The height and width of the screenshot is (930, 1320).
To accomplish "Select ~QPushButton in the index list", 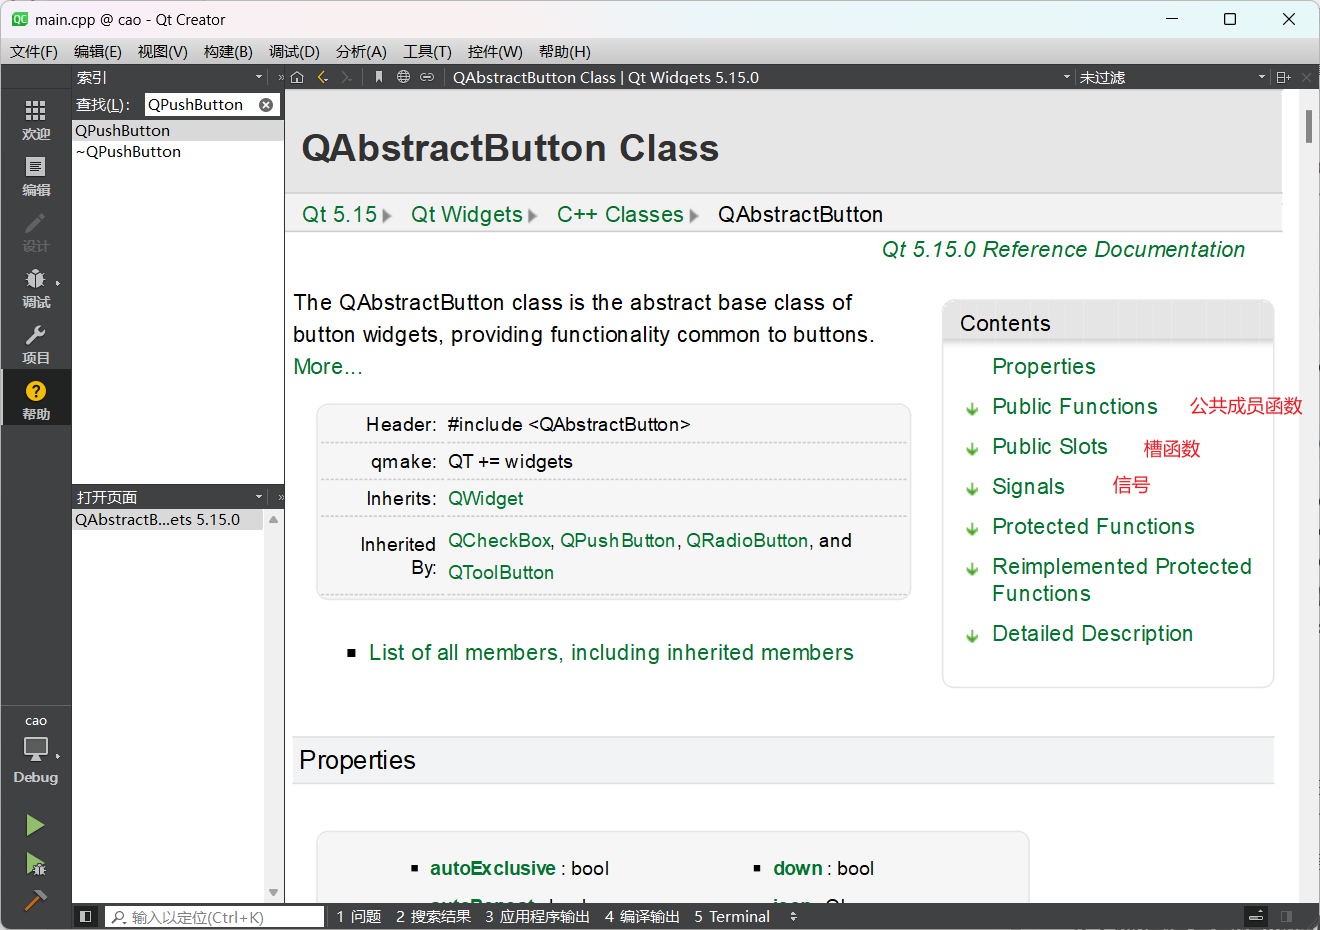I will click(178, 152).
